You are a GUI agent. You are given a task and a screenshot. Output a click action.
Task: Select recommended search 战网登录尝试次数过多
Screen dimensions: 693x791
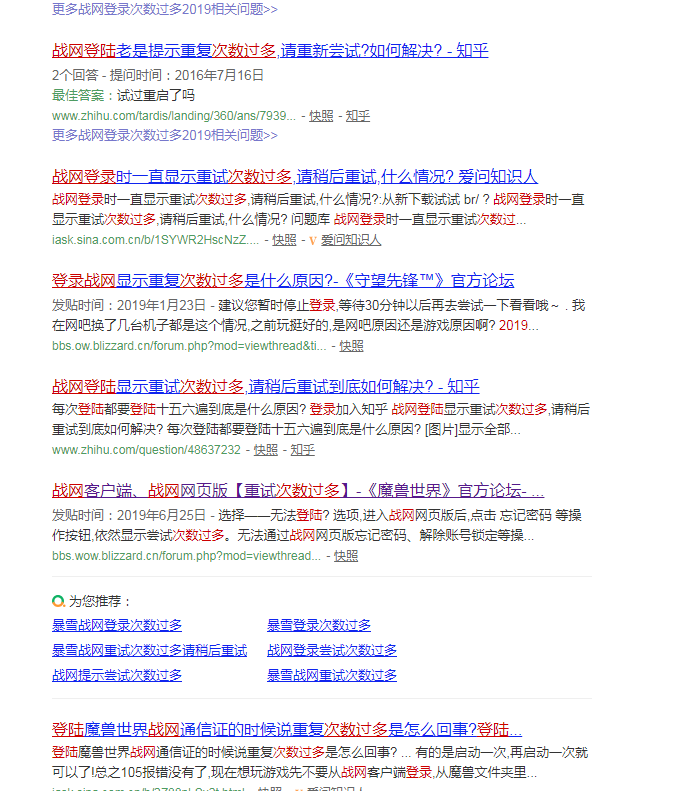pyautogui.click(x=332, y=651)
